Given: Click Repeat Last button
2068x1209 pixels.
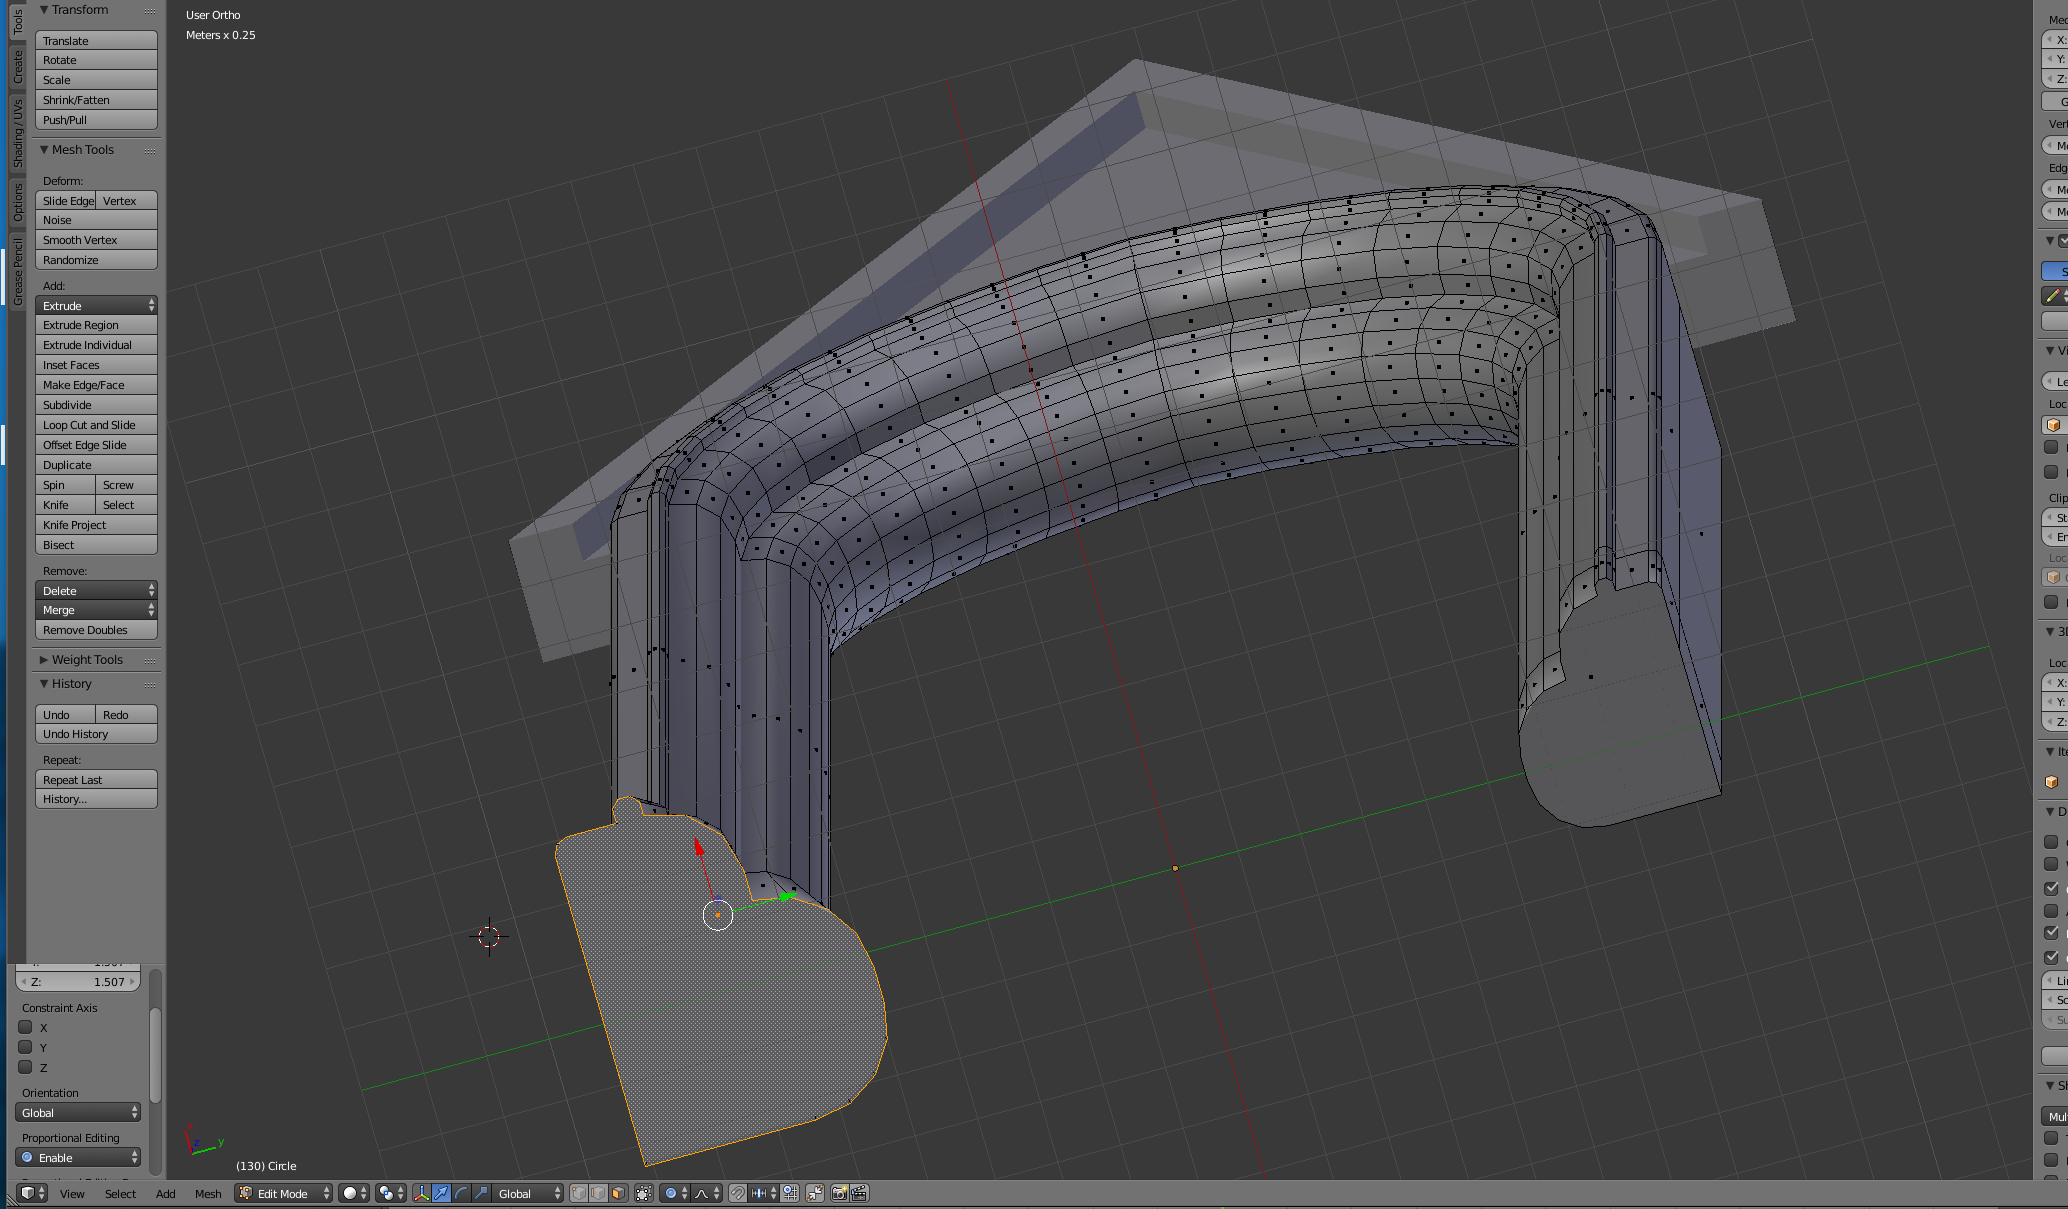Looking at the screenshot, I should [x=97, y=780].
